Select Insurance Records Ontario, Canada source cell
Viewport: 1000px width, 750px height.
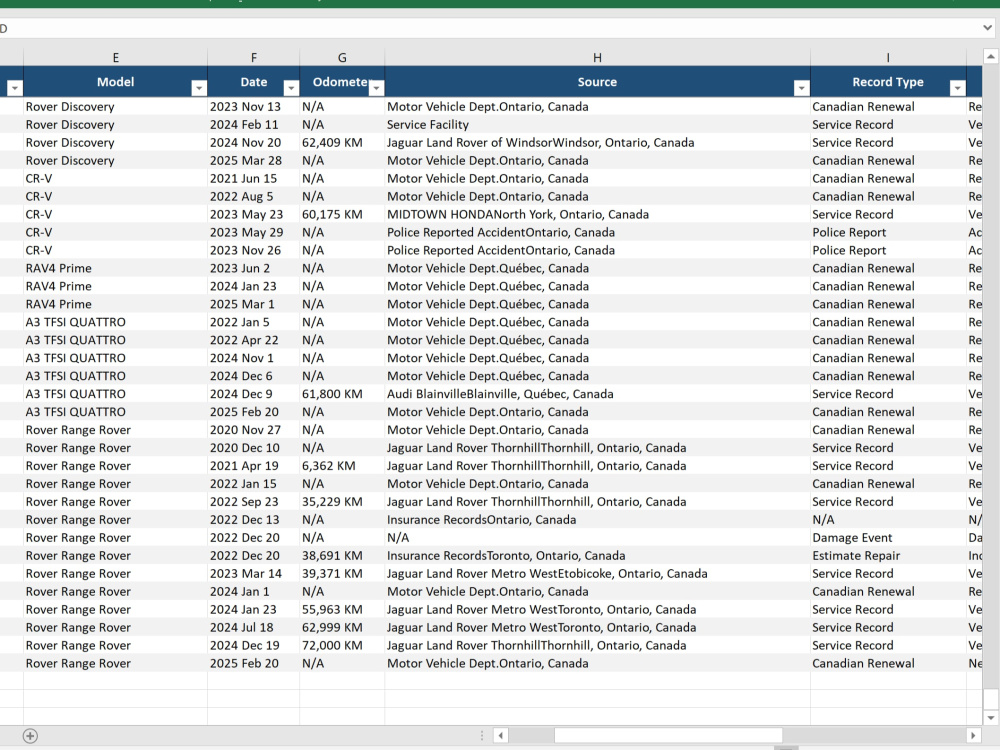pos(598,520)
